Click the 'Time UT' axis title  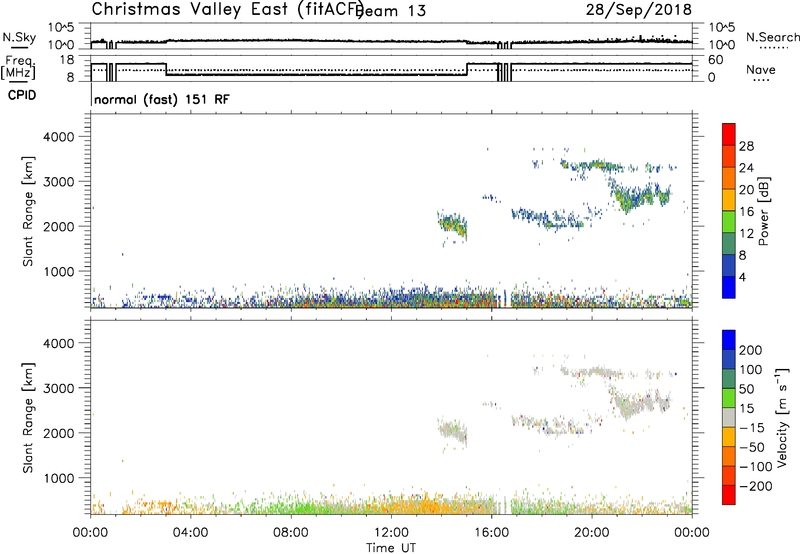coord(391,548)
